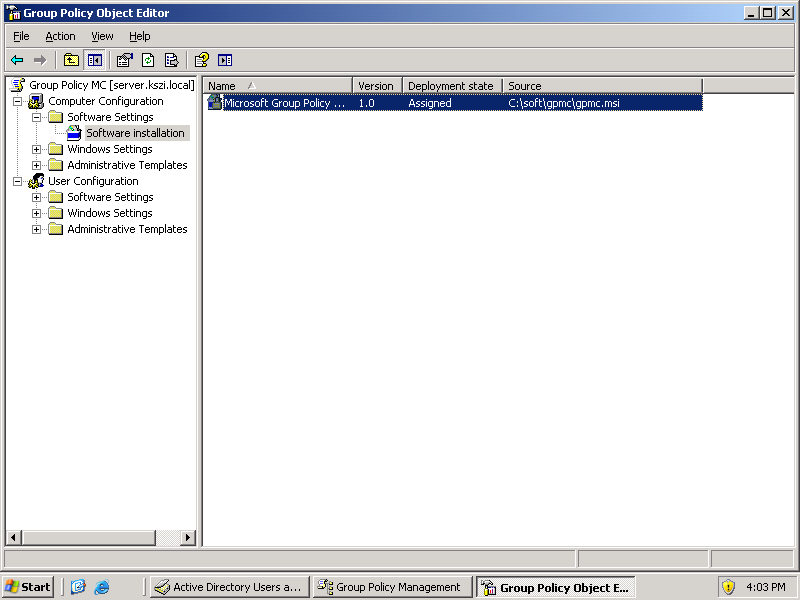This screenshot has height=600, width=800.
Task: Click the Refresh toolbar icon
Action: (148, 60)
